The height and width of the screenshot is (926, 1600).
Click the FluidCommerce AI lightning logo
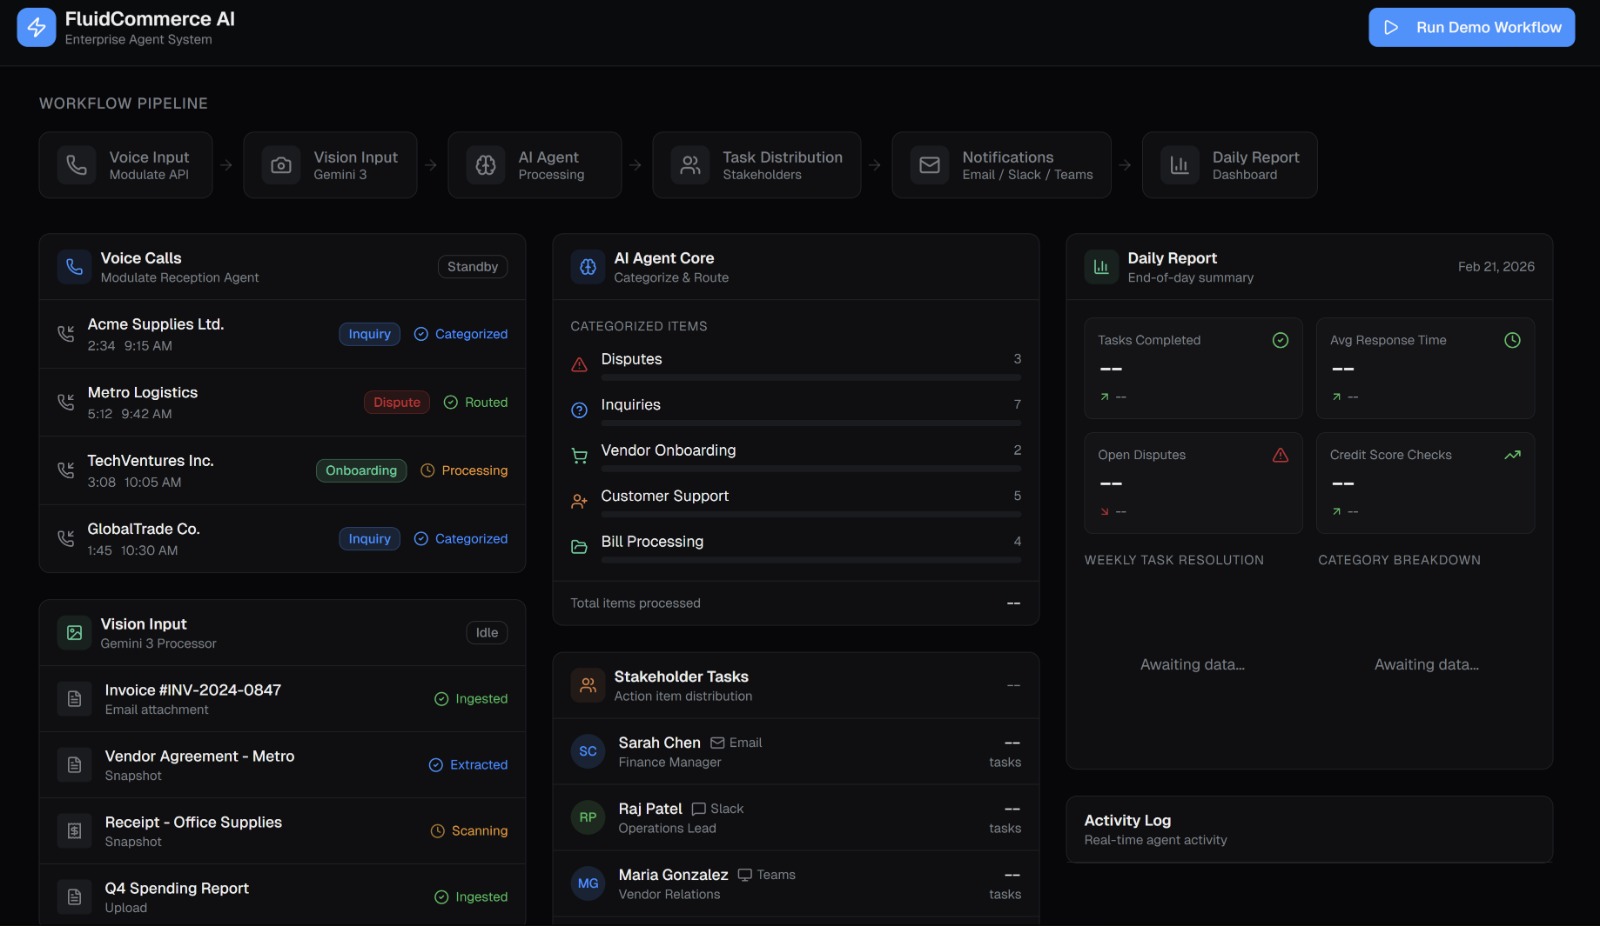36,27
